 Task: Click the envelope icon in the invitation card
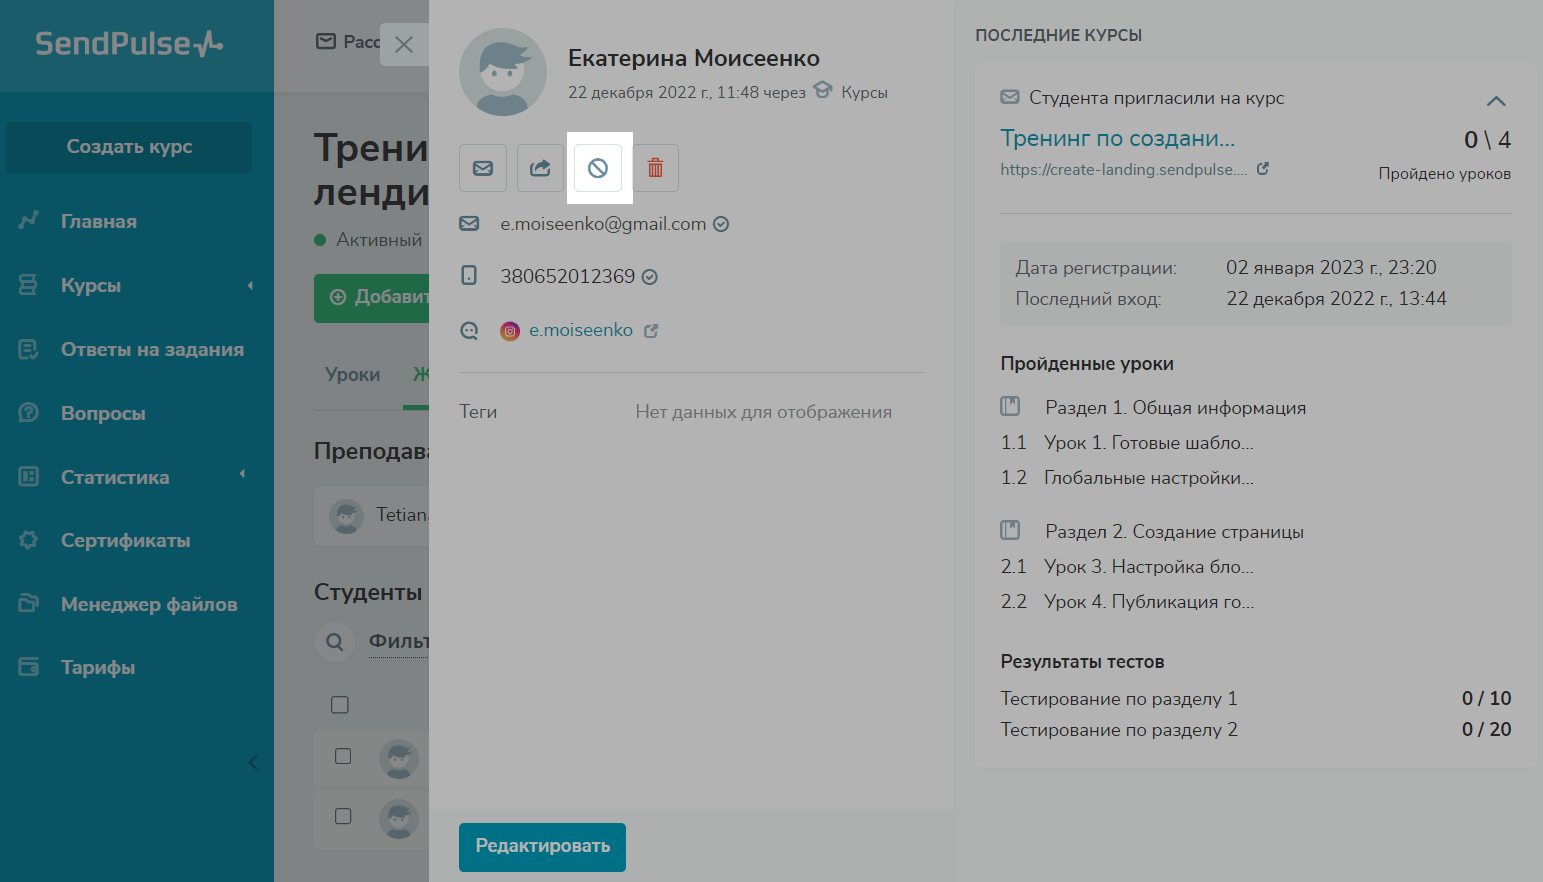coord(1010,98)
